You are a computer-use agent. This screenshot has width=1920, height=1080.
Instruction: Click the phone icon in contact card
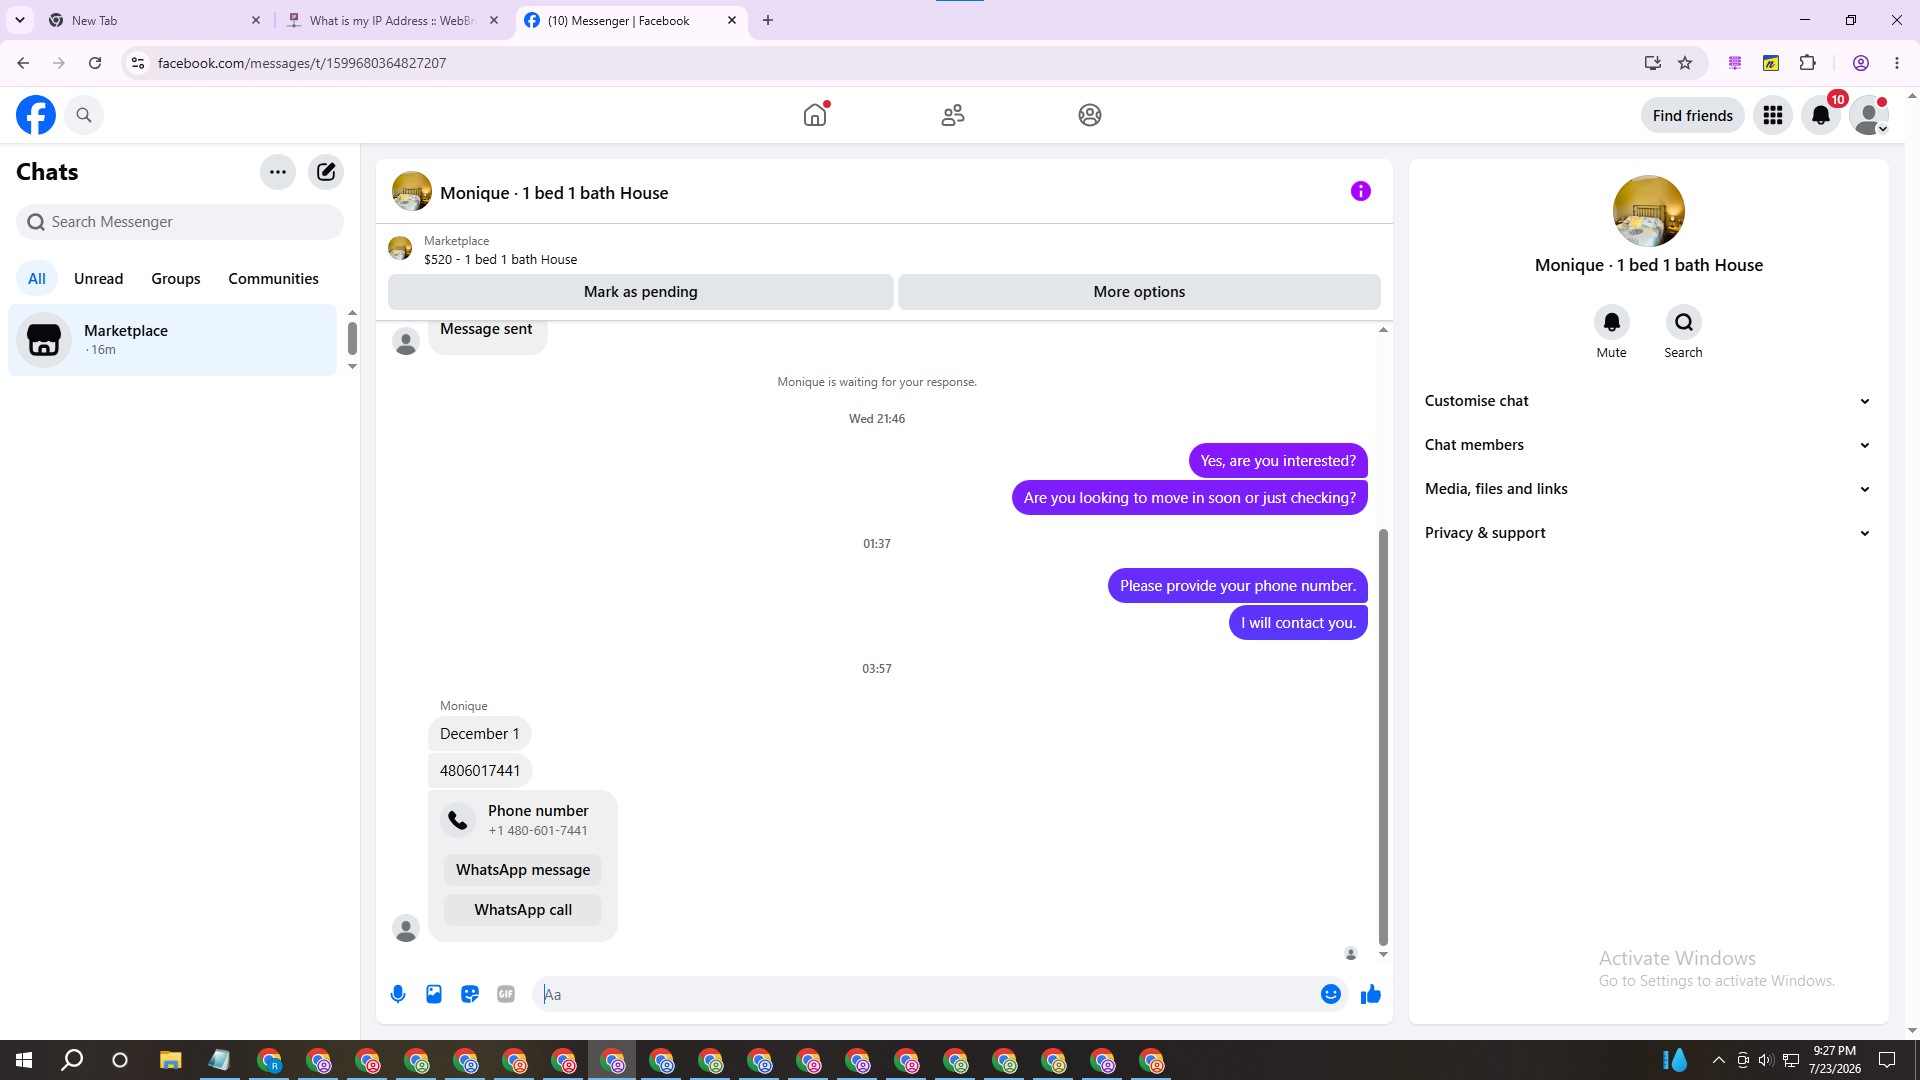coord(458,820)
